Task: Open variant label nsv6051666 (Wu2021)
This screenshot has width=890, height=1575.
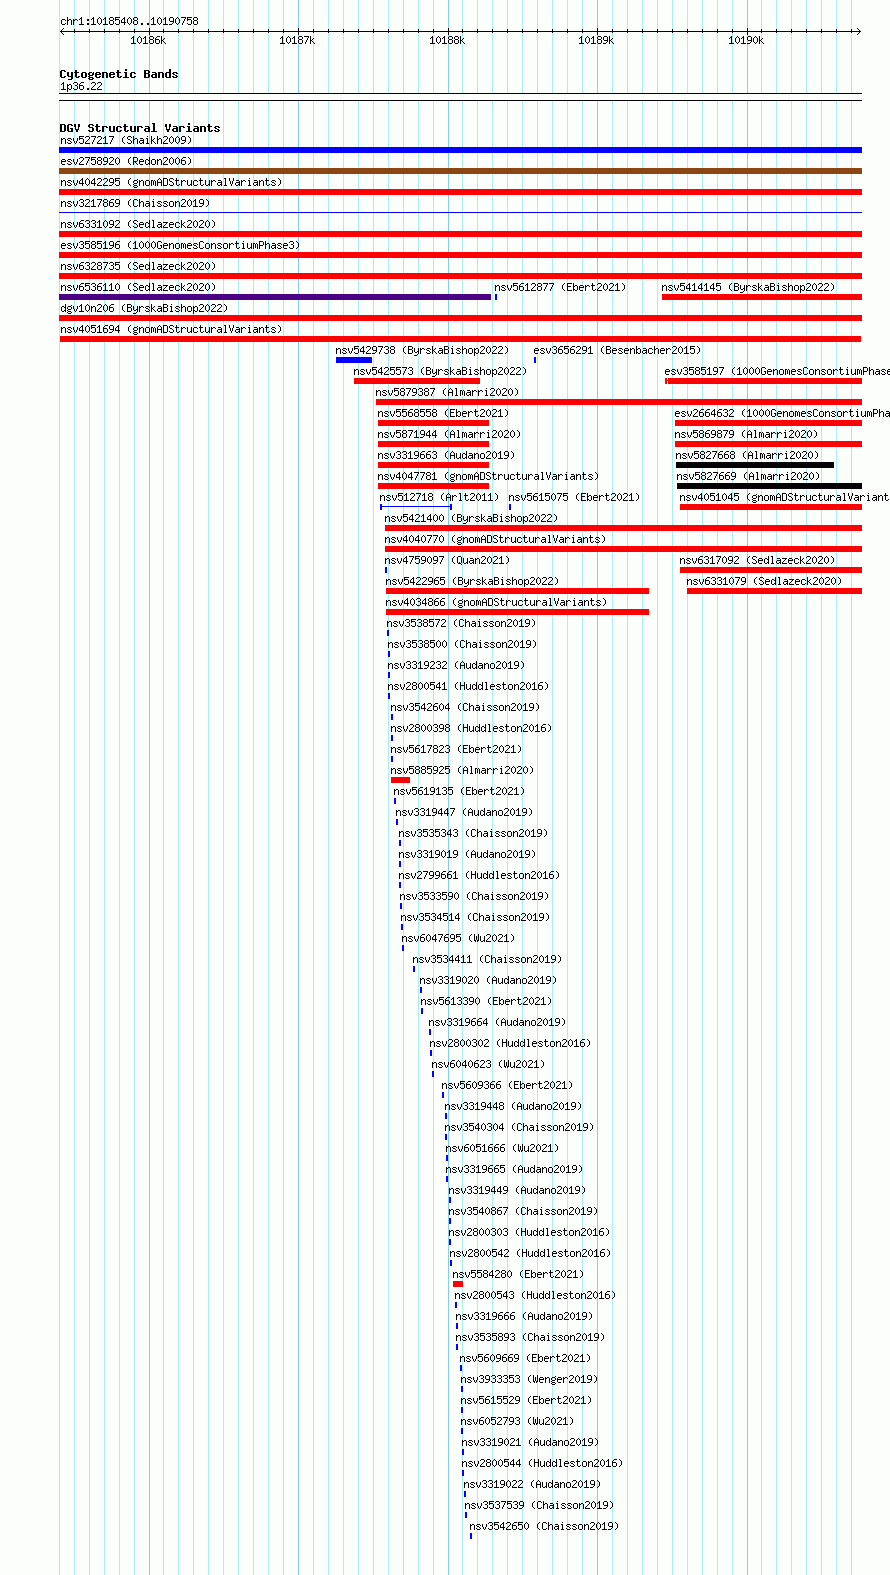Action: pyautogui.click(x=502, y=1148)
